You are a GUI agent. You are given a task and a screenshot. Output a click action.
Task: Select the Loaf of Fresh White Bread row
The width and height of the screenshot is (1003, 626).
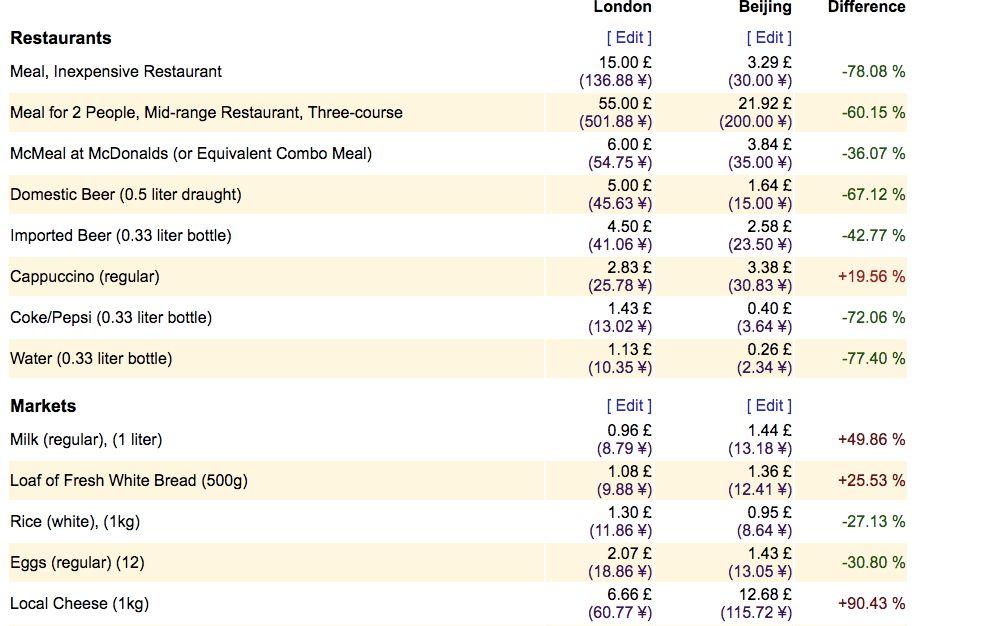(x=129, y=481)
